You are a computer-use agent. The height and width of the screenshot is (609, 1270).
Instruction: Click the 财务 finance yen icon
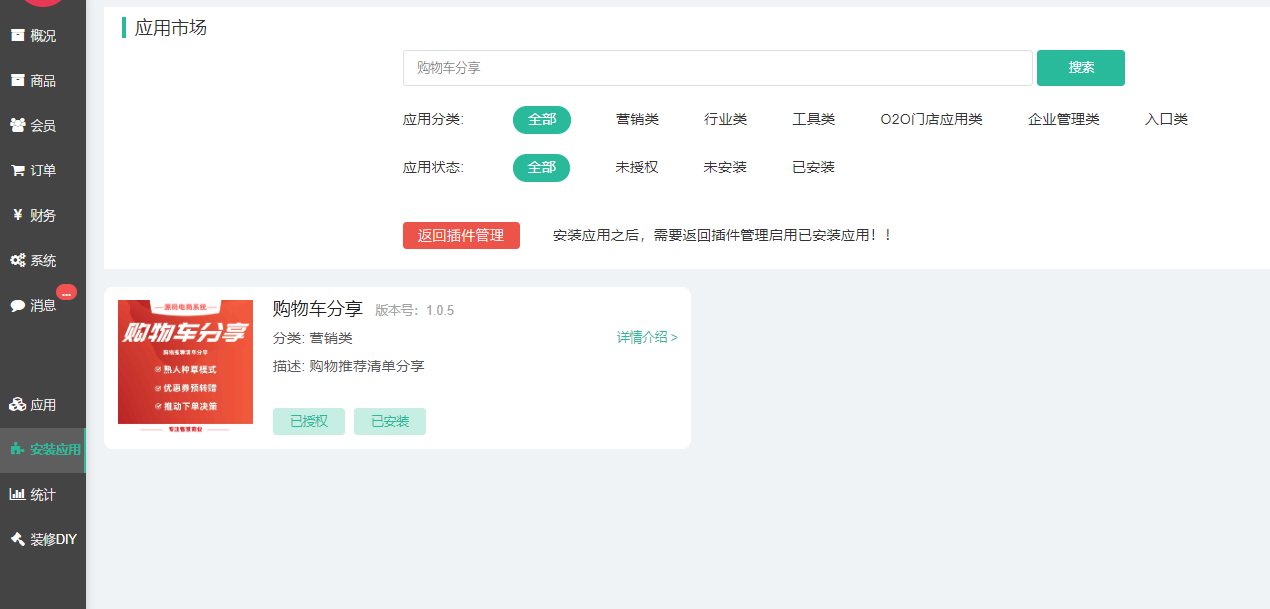point(17,215)
